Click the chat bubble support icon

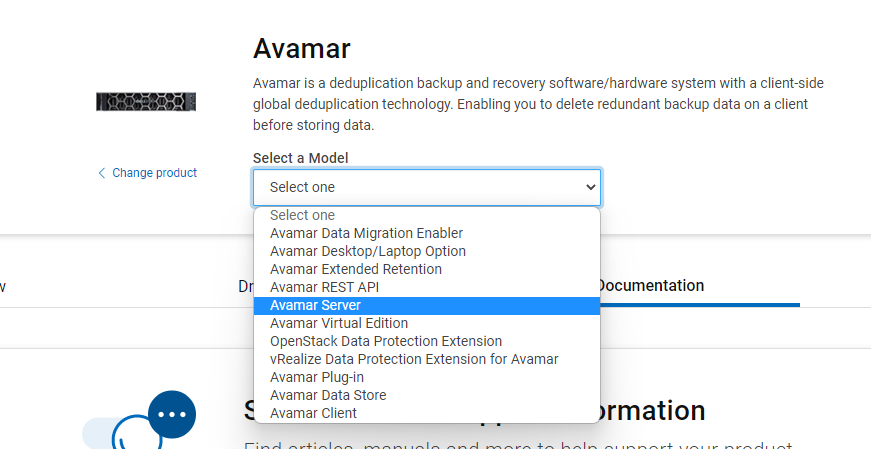click(x=172, y=415)
